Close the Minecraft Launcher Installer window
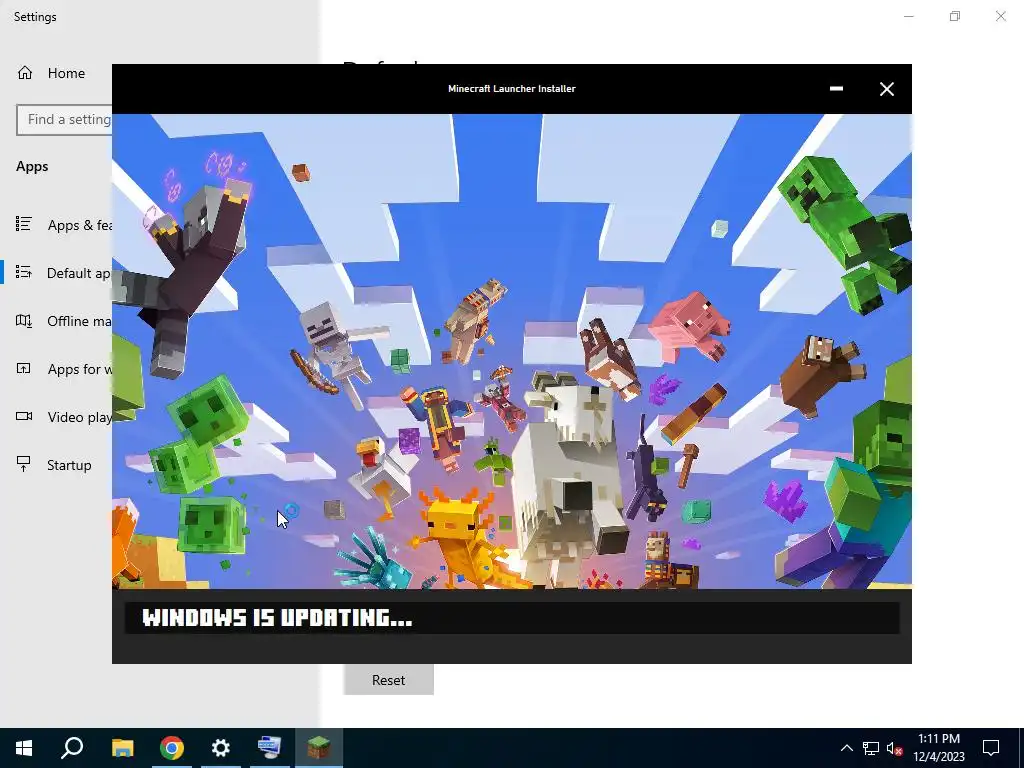This screenshot has width=1024, height=768. point(886,89)
